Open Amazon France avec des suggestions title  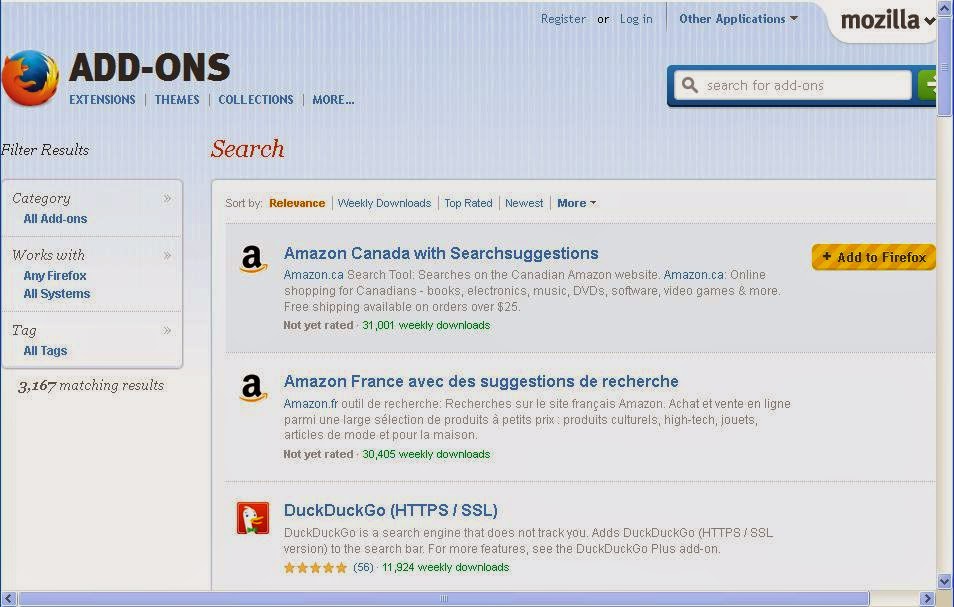[x=481, y=381]
